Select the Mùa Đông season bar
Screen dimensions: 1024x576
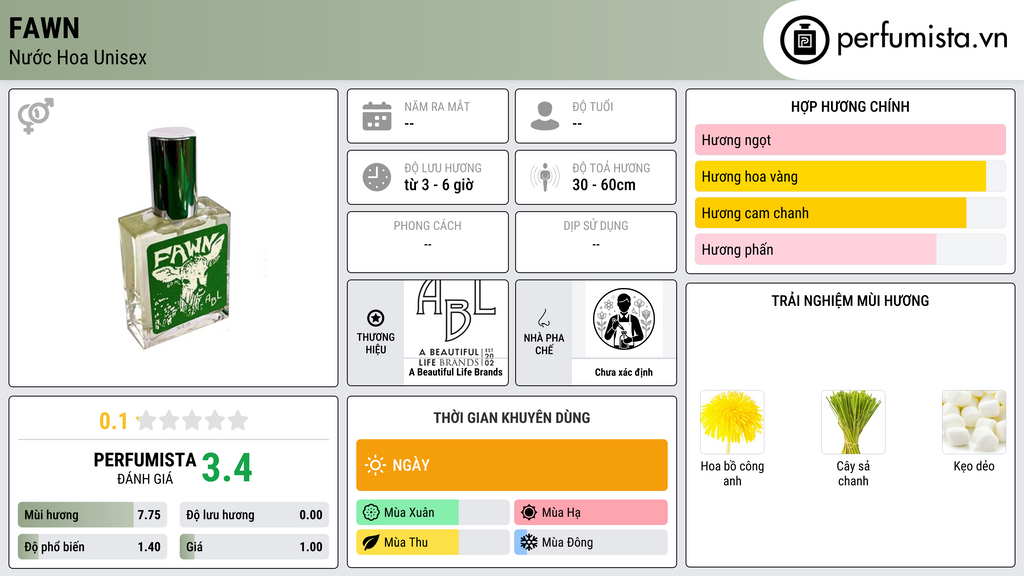(591, 542)
